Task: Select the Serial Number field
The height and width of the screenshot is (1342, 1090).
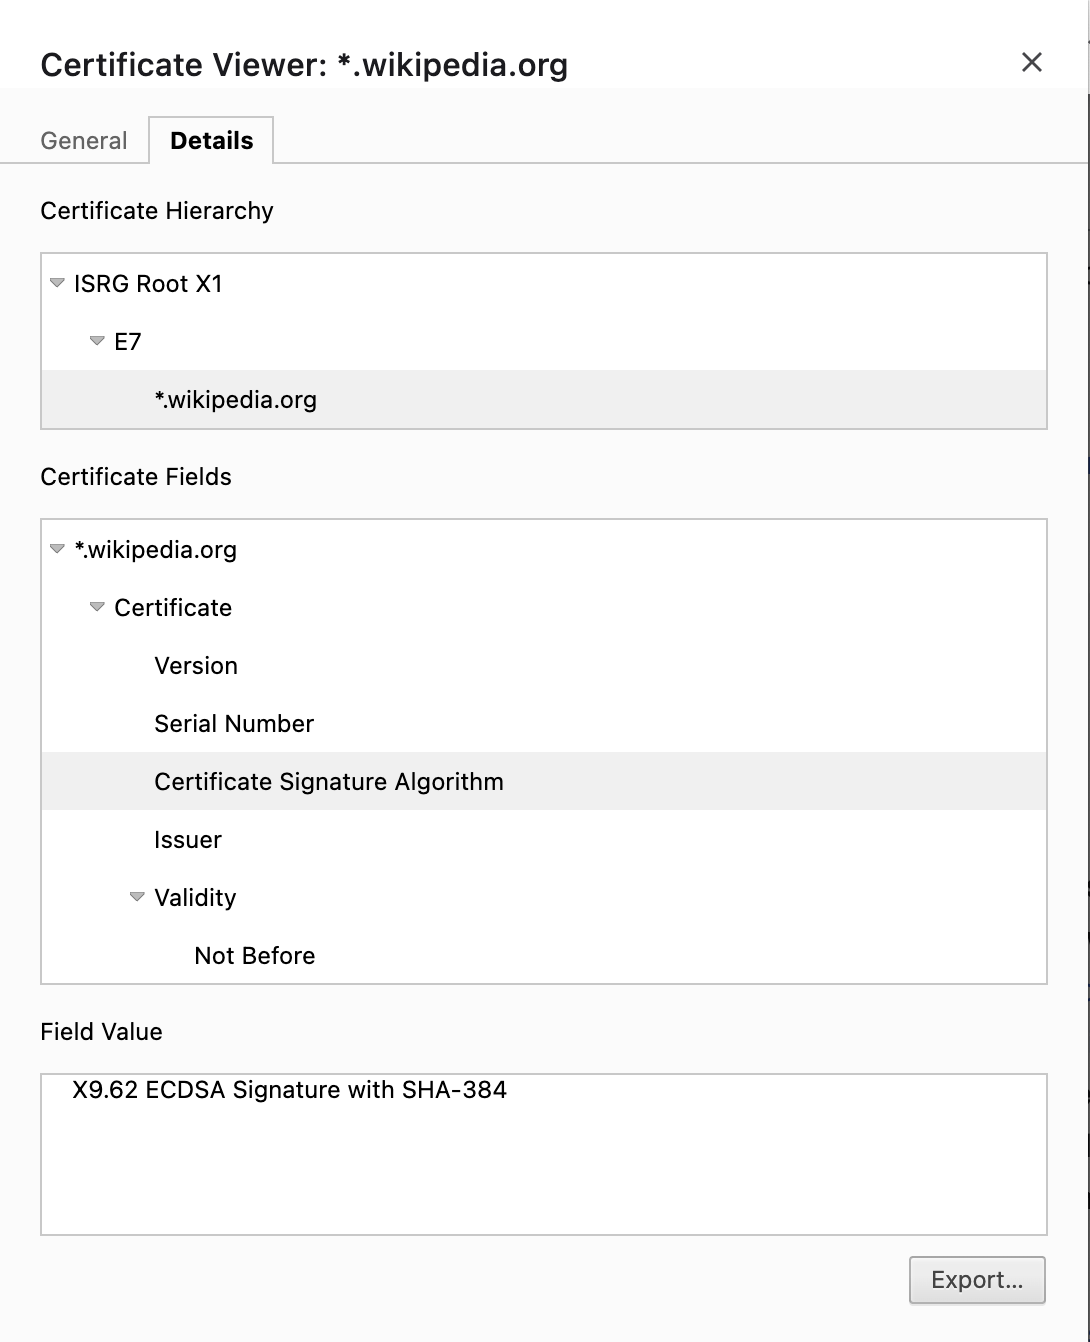Action: [233, 723]
